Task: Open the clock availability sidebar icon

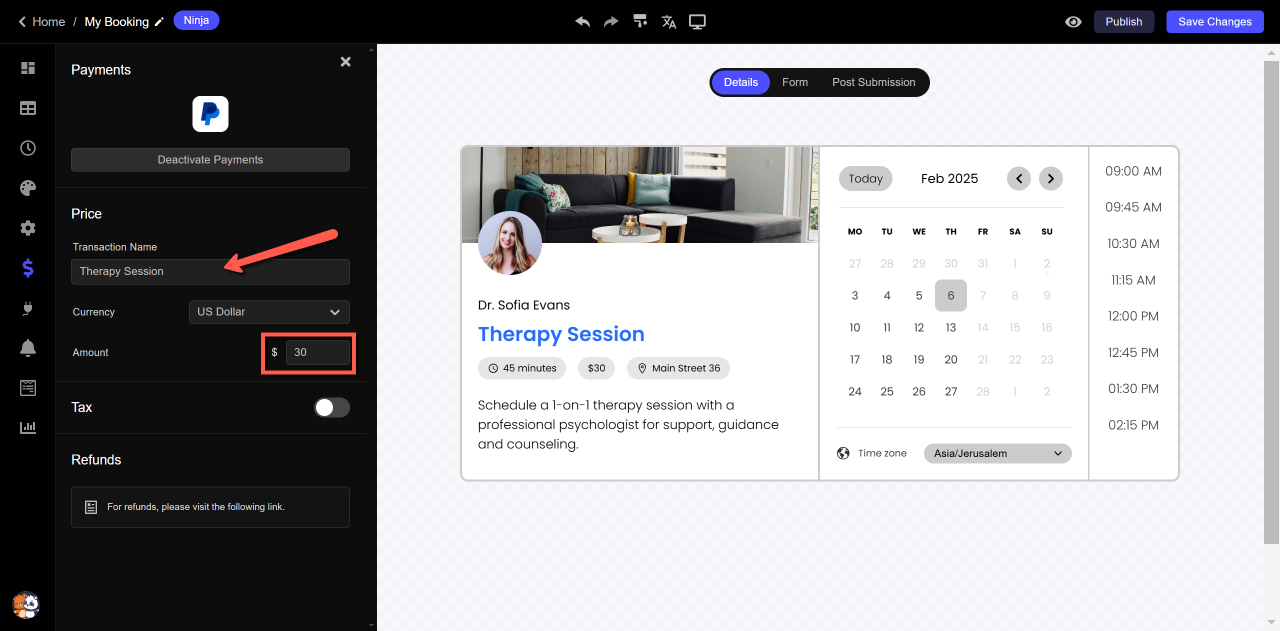Action: point(28,148)
